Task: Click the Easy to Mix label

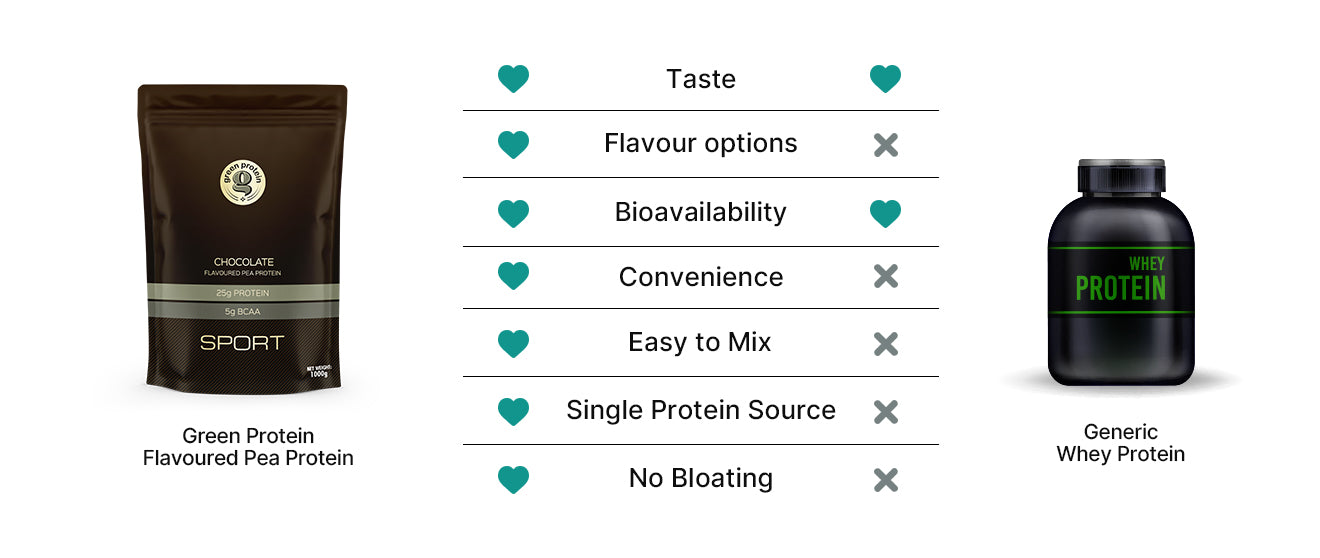Action: click(700, 343)
